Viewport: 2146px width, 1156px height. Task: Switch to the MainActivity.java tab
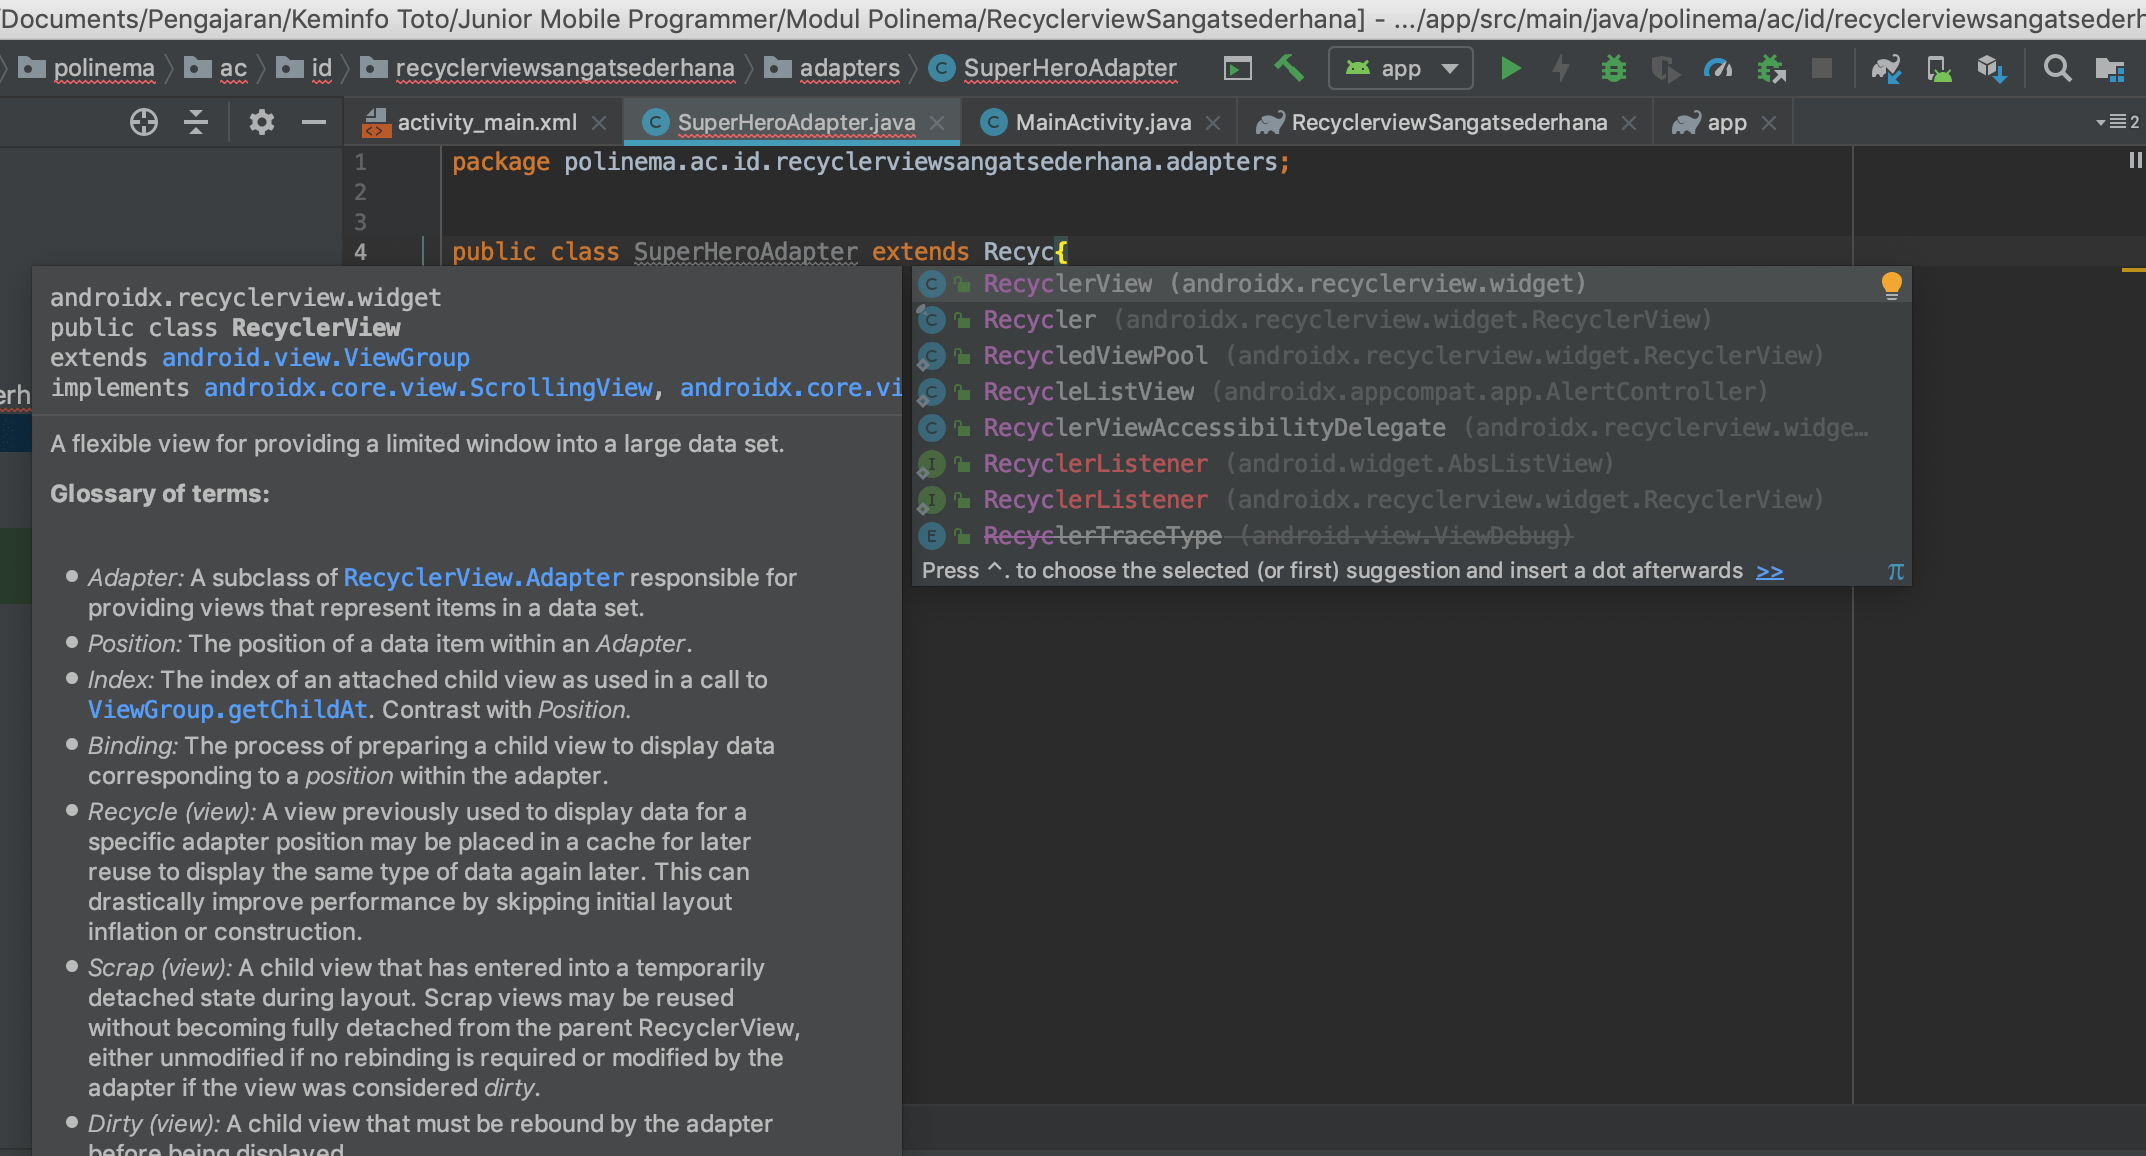click(x=1103, y=121)
